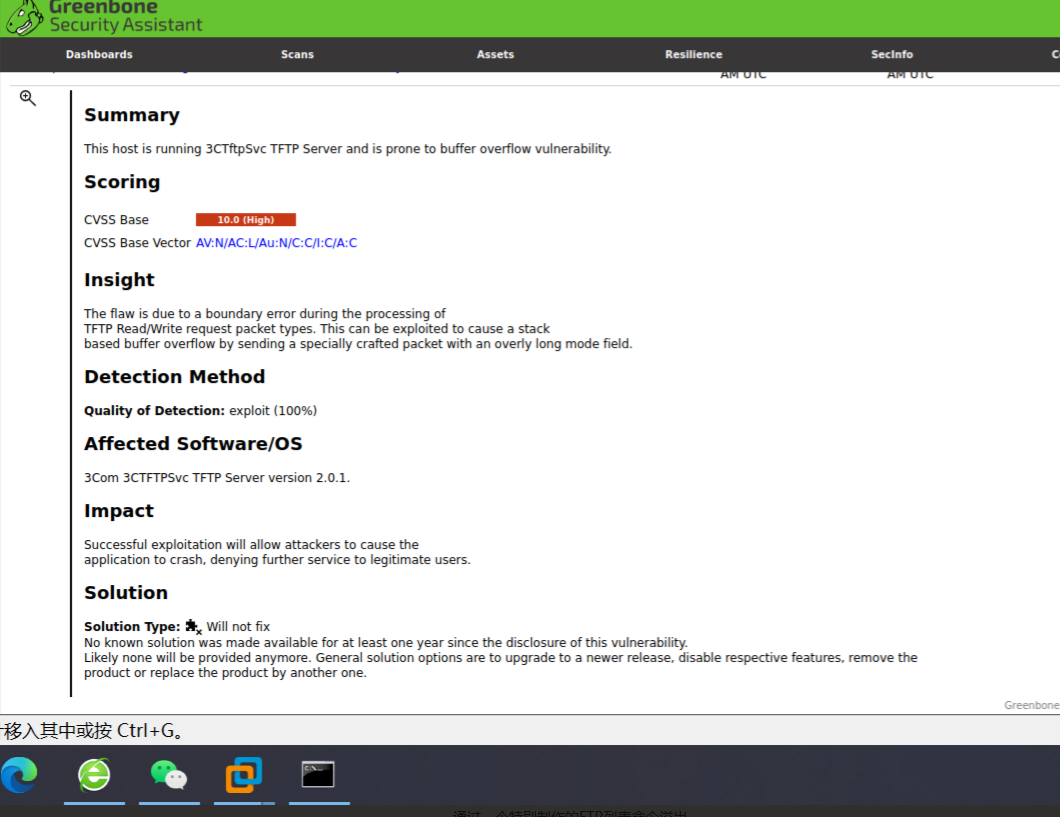The image size is (1060, 817).
Task: Open VMware Workstation from the taskbar
Action: pyautogui.click(x=243, y=774)
